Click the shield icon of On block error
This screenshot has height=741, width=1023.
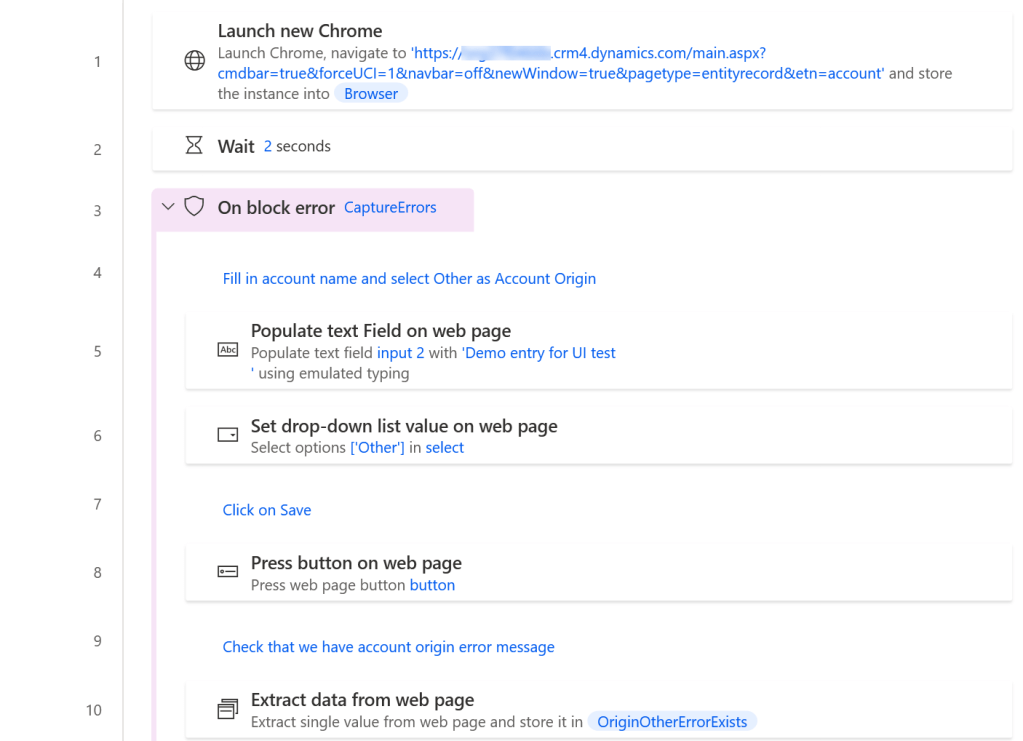point(195,207)
